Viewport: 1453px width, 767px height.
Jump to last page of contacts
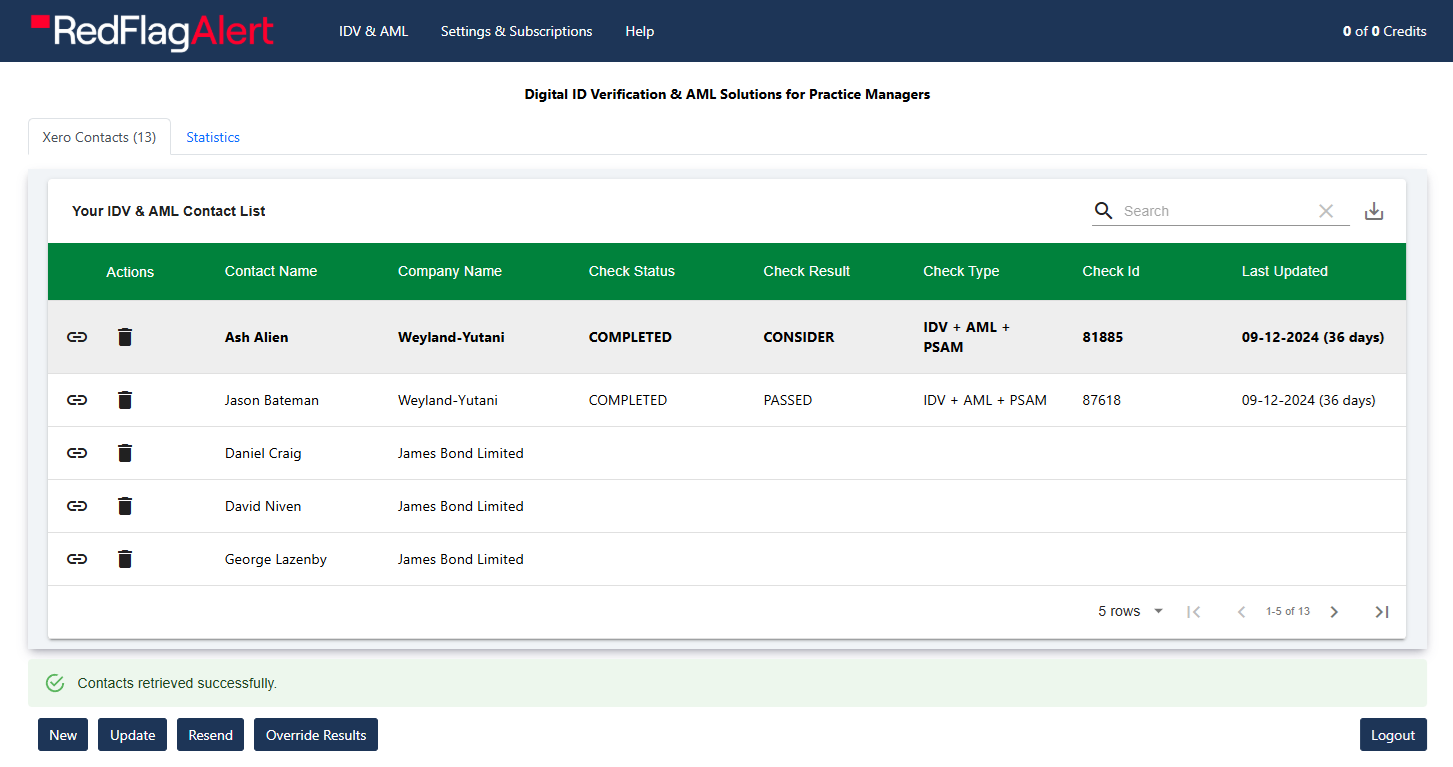[1382, 612]
